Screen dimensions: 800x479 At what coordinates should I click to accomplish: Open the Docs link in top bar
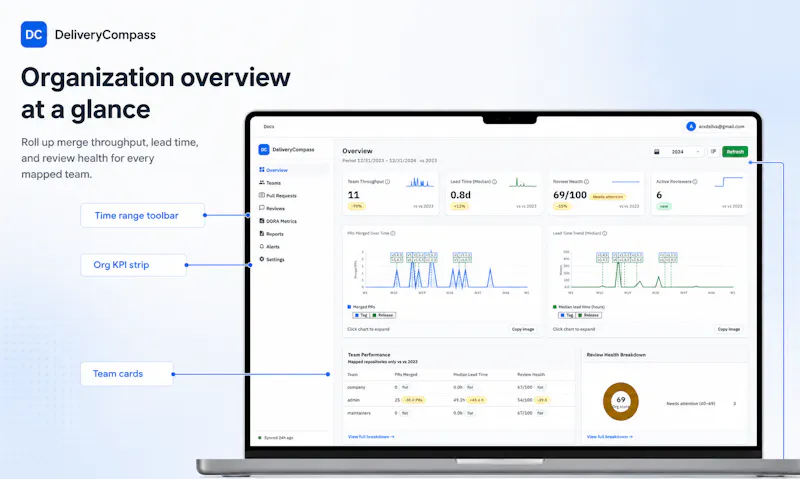click(x=269, y=127)
